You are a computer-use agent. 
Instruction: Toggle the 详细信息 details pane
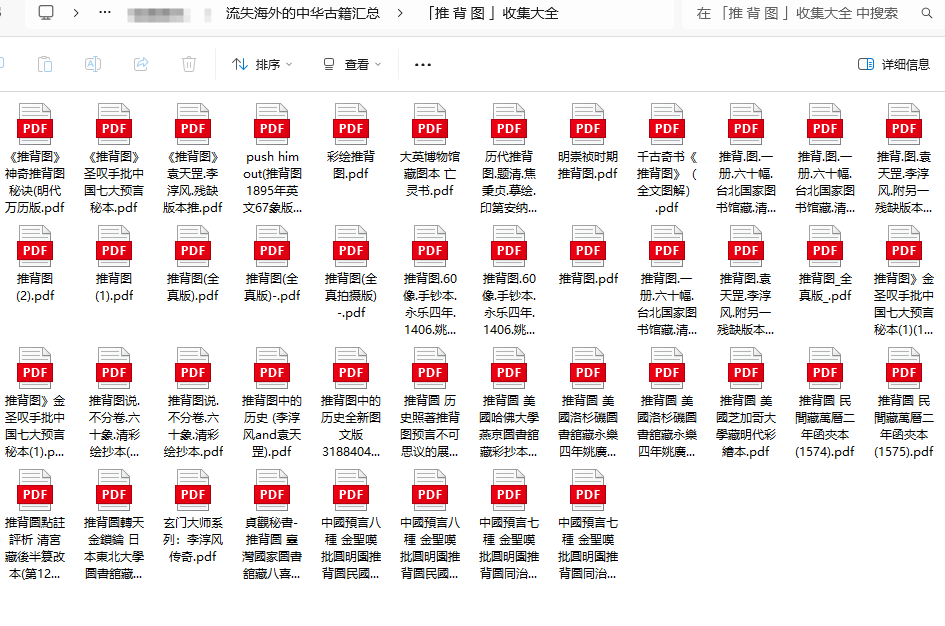point(897,64)
